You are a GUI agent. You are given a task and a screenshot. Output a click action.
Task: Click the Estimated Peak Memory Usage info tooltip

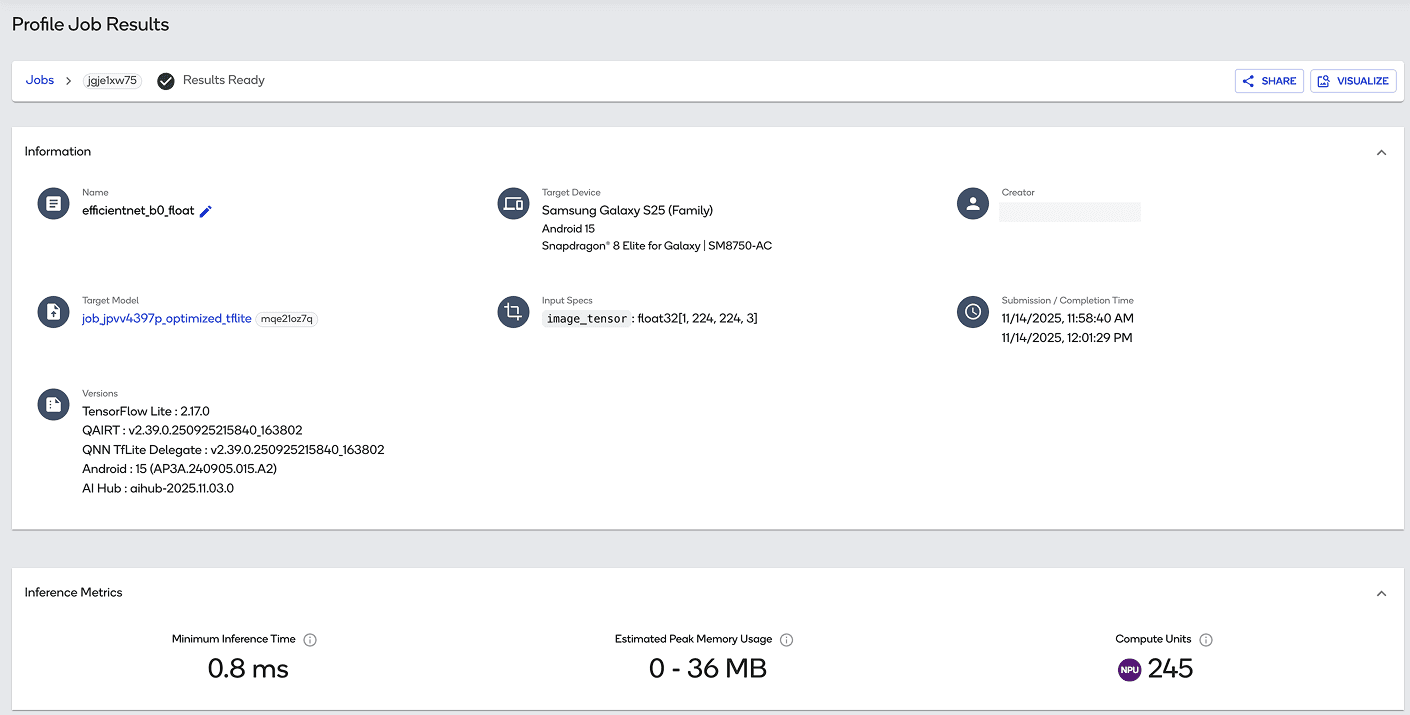787,638
